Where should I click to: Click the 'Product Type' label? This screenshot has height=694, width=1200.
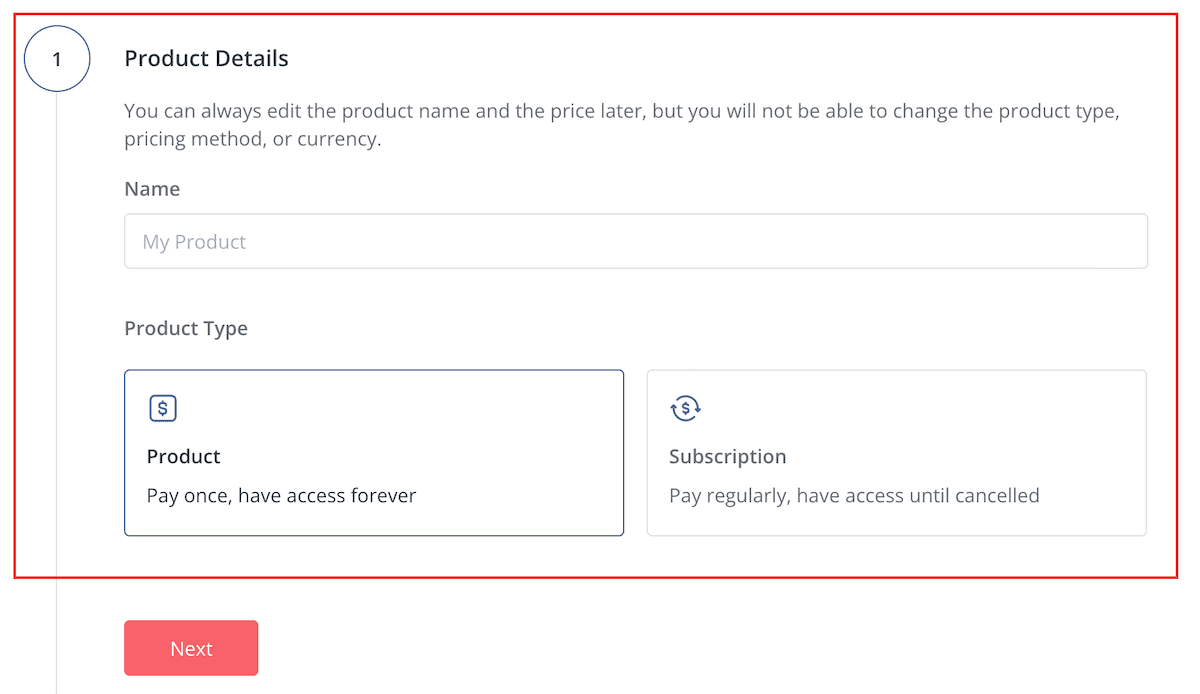click(186, 328)
